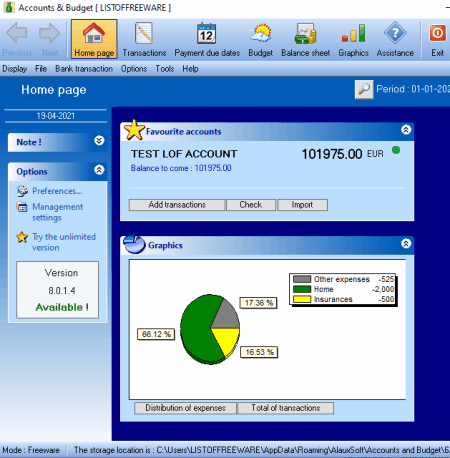Click the yellow Insurances pie slice
Viewport: 450px width, 458px height.
tap(228, 340)
